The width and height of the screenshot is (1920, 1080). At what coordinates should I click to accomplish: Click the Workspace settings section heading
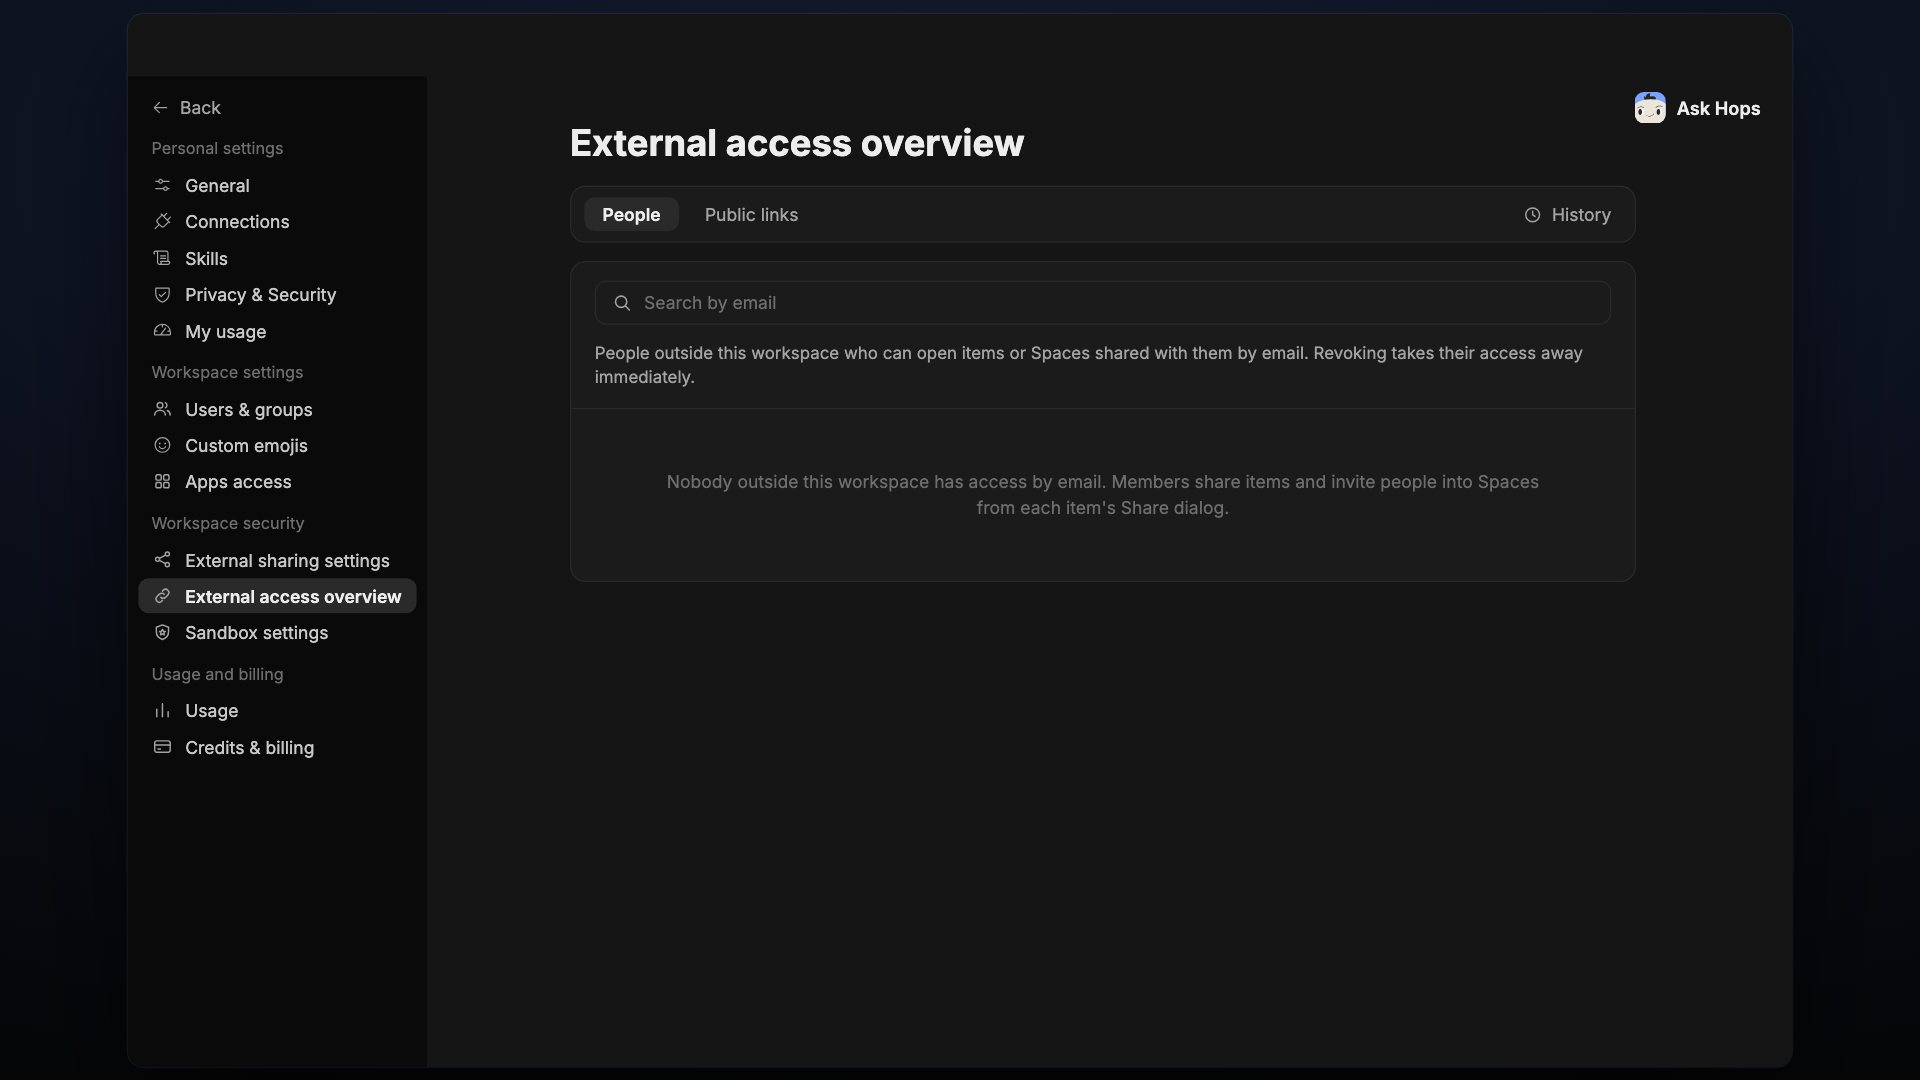[x=227, y=372]
